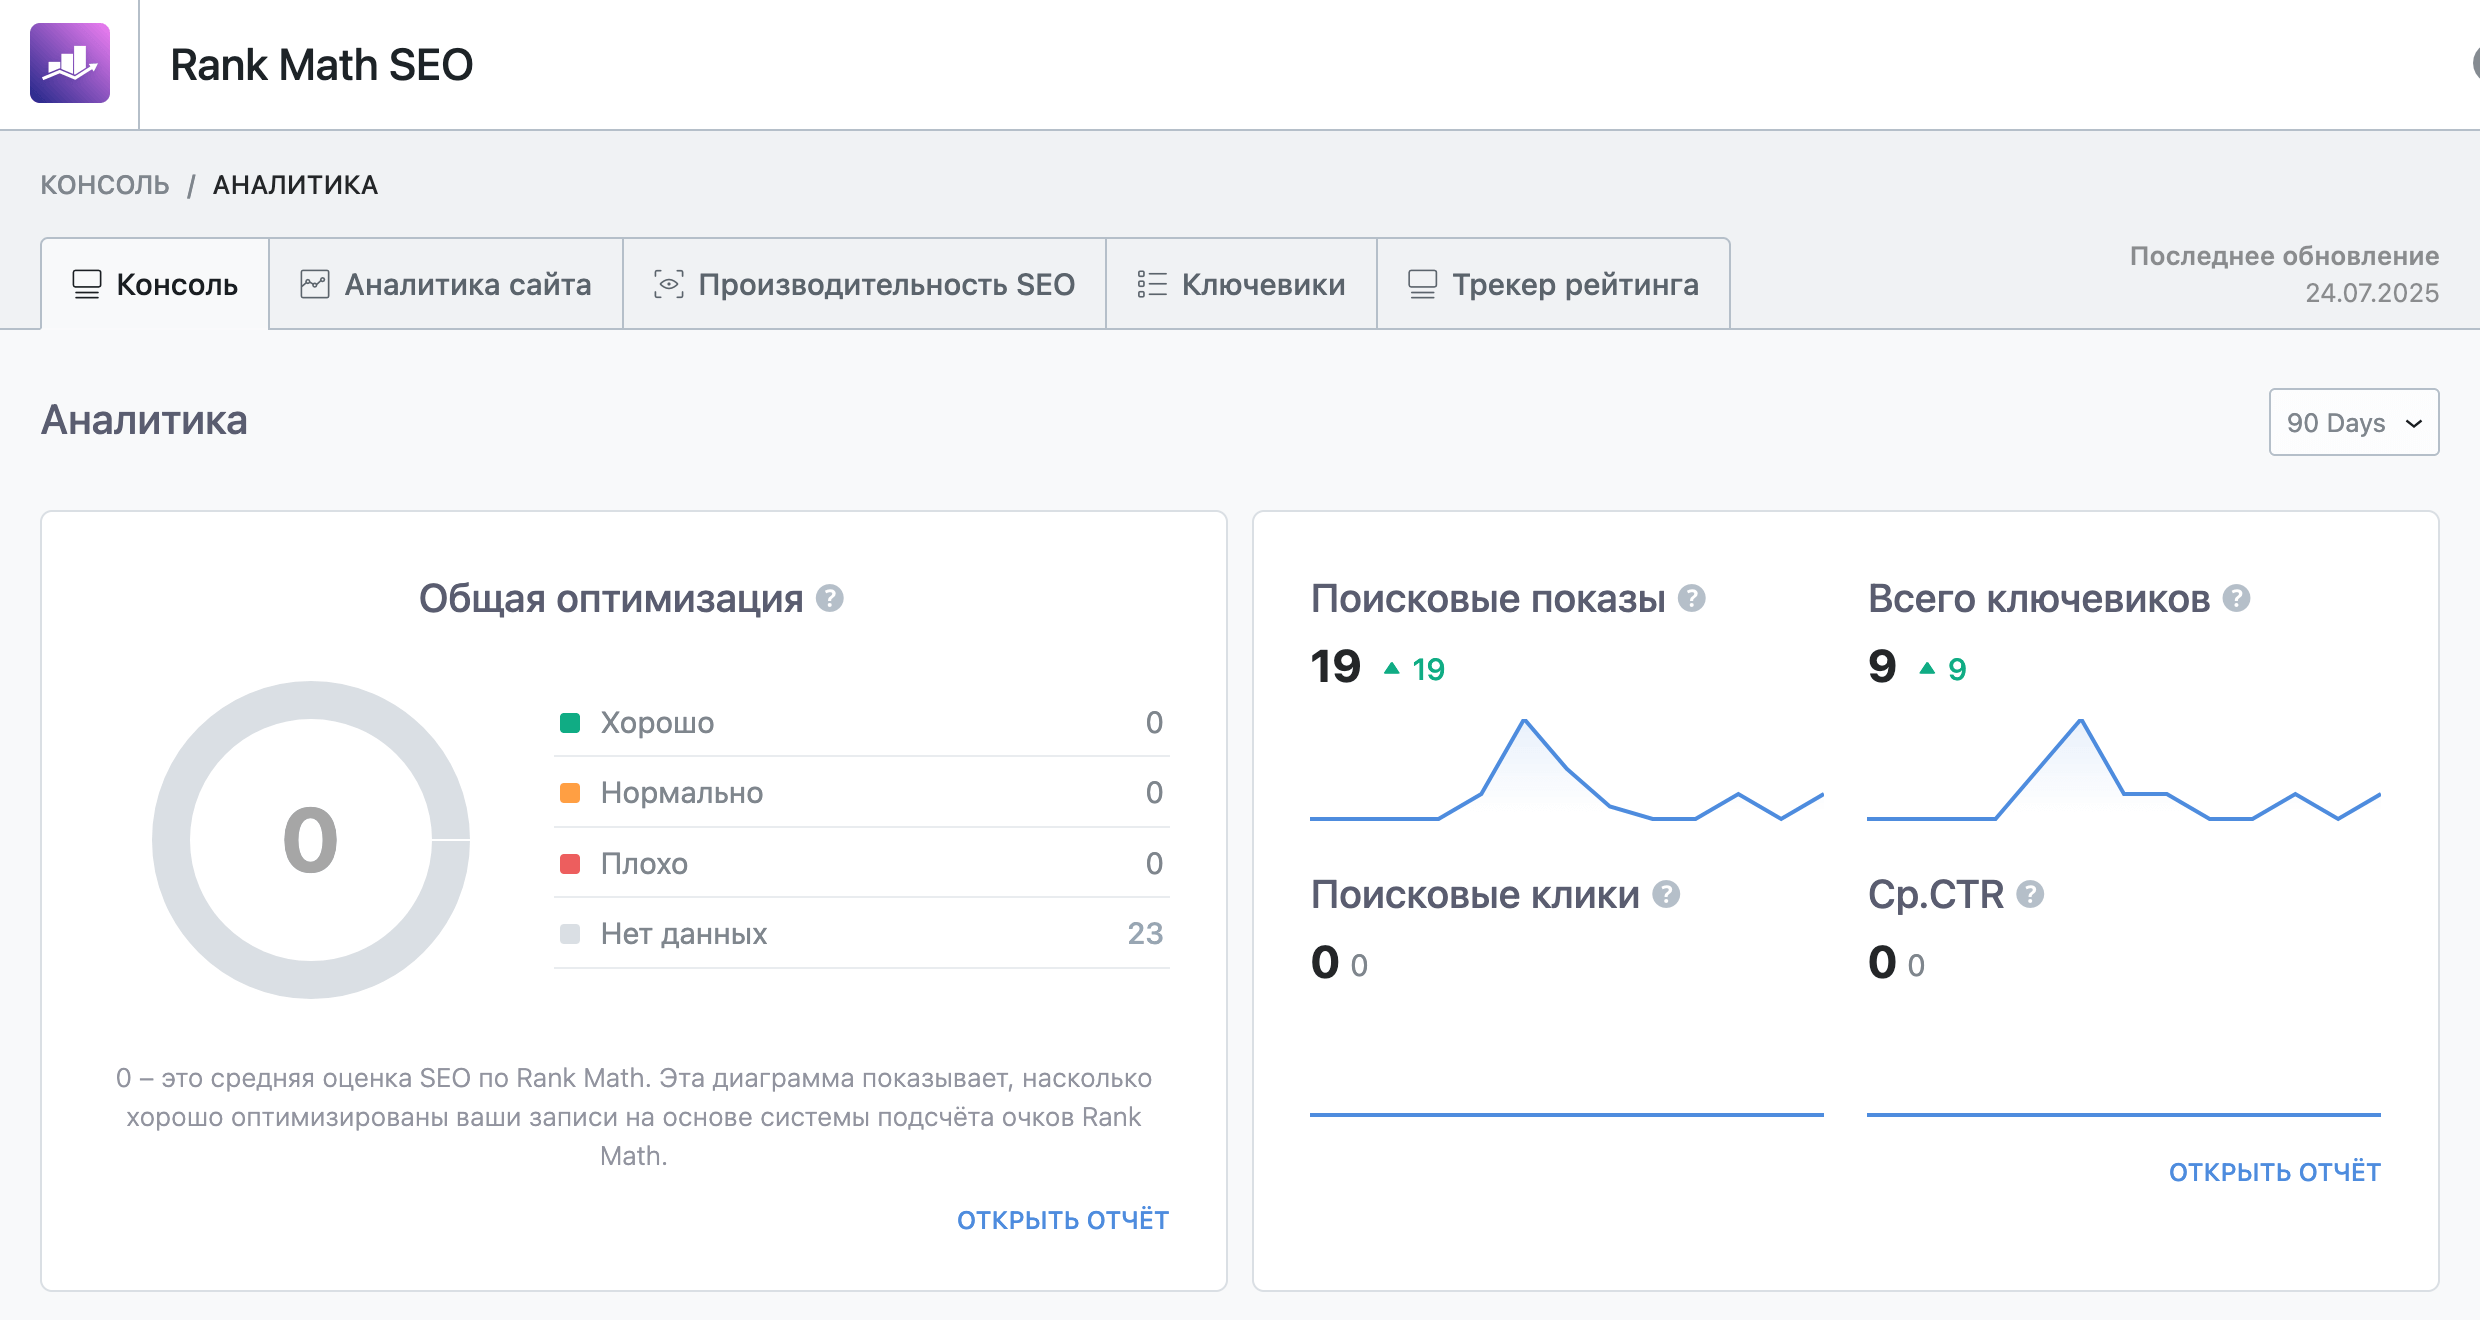Screen dimensions: 2480x1320
Task: Click the Rank Math SEO title
Action: coord(322,65)
